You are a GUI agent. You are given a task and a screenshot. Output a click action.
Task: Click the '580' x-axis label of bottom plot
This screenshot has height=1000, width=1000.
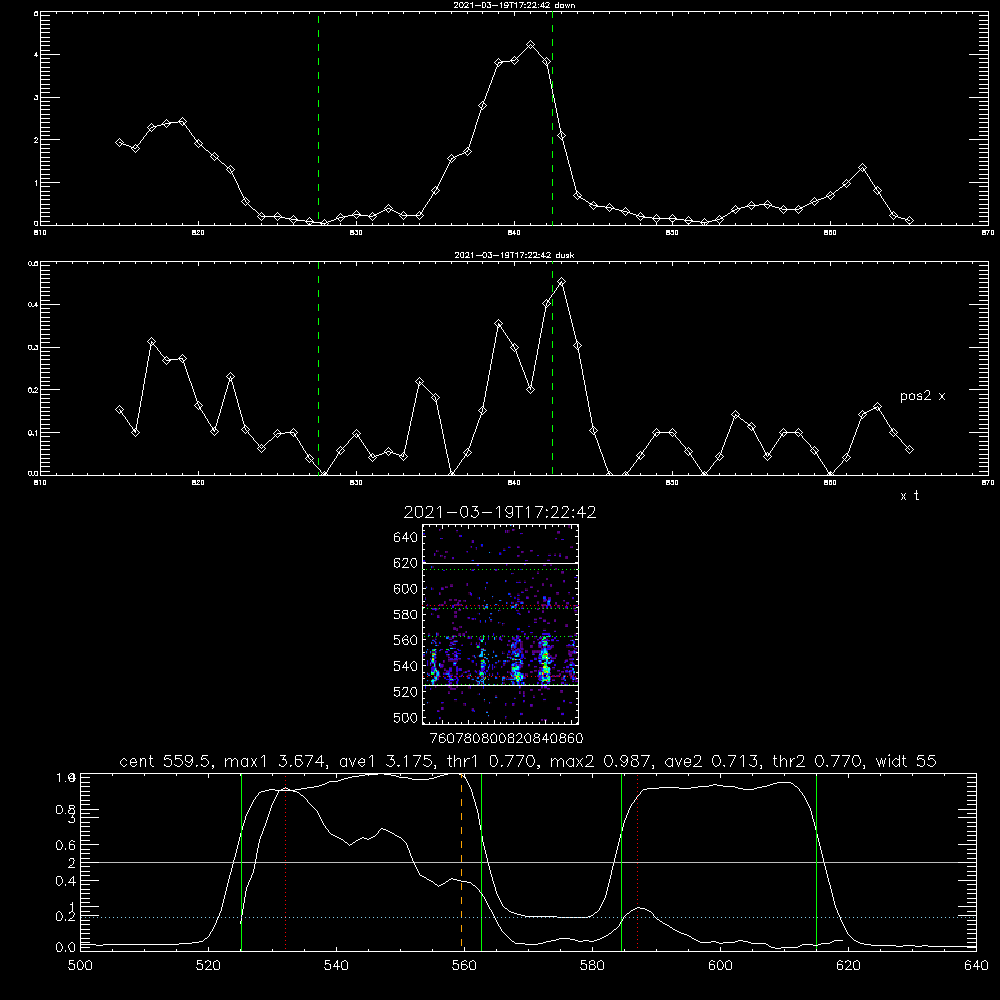point(592,966)
